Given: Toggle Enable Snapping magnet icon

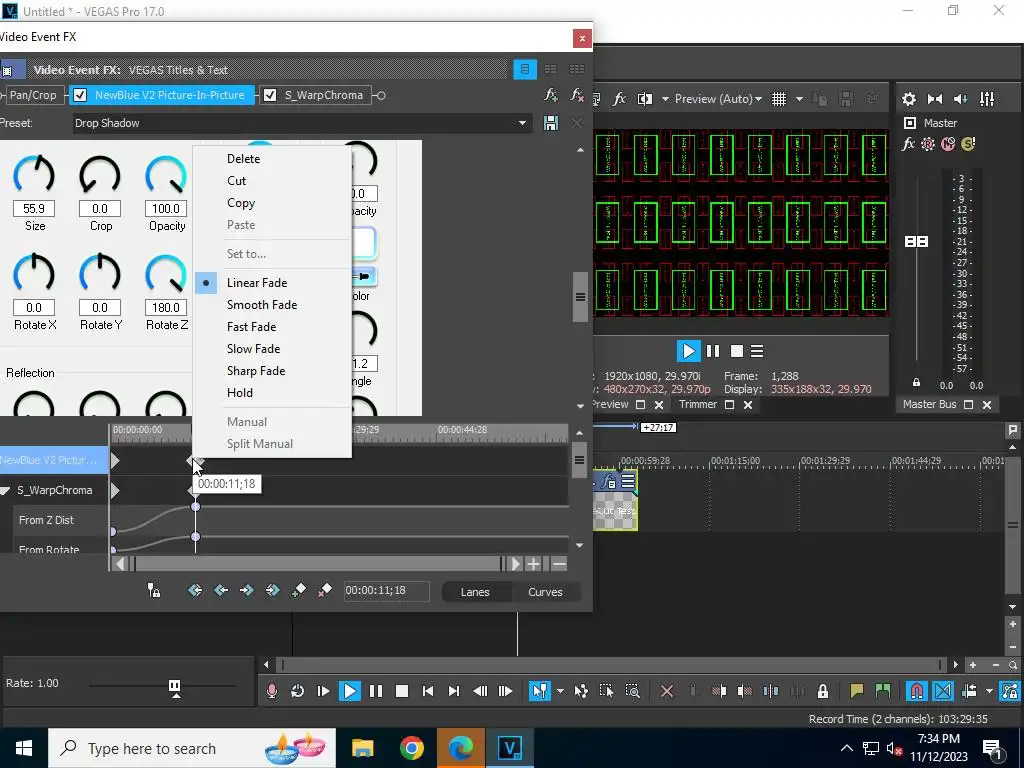Looking at the screenshot, I should 917,691.
